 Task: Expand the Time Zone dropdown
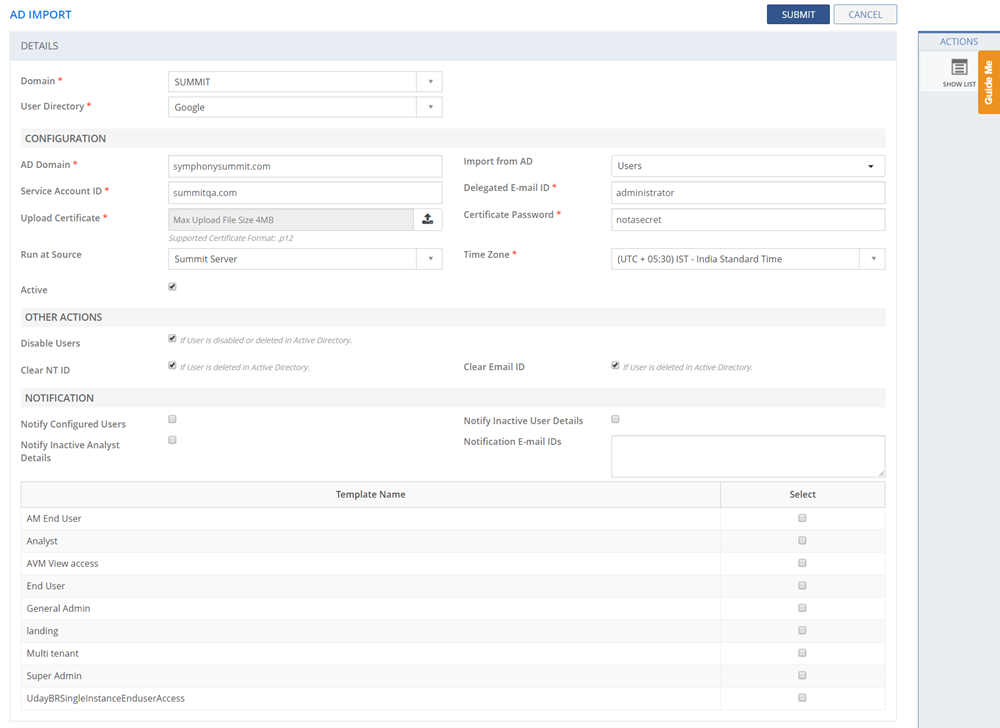(x=872, y=259)
